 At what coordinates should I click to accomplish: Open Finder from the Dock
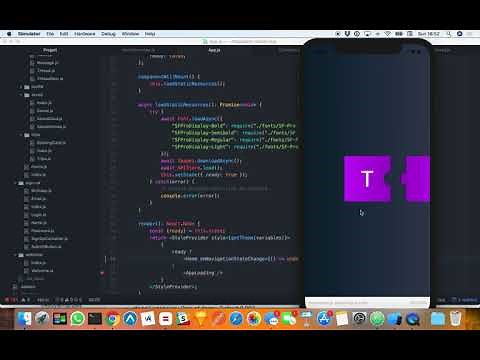tap(25, 319)
